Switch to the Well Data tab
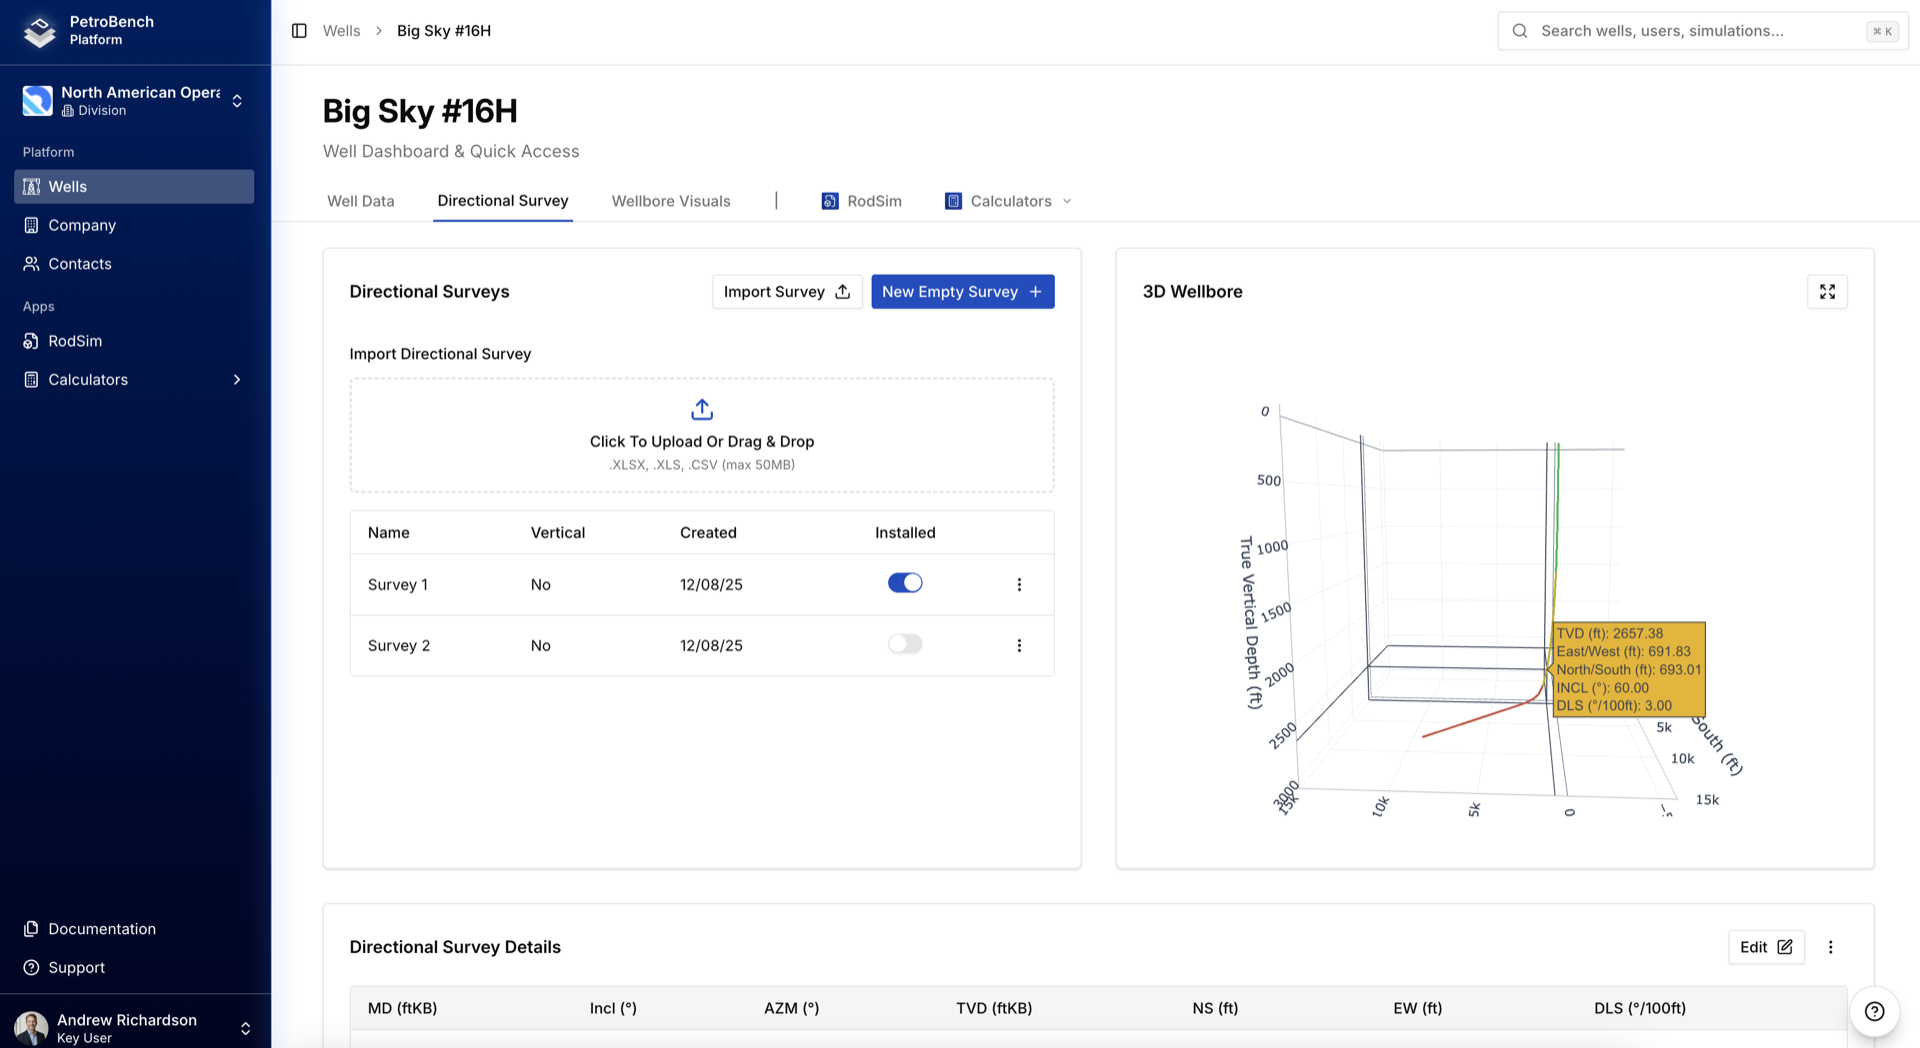The width and height of the screenshot is (1920, 1048). tap(361, 201)
